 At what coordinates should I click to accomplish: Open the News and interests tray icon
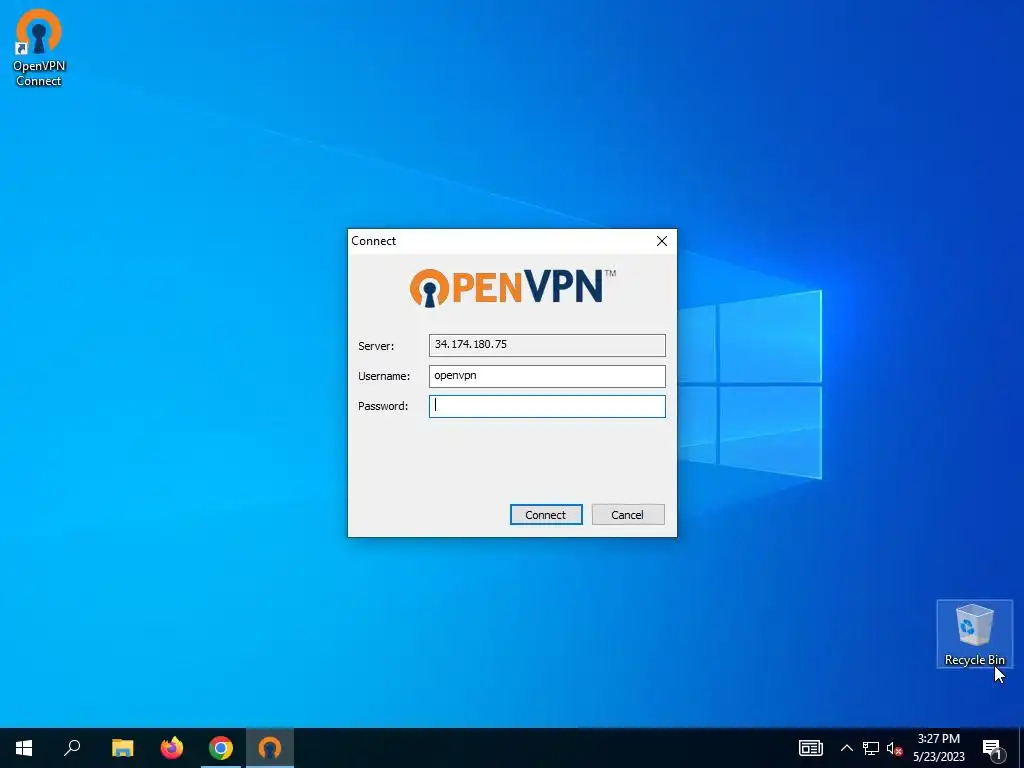(x=810, y=748)
